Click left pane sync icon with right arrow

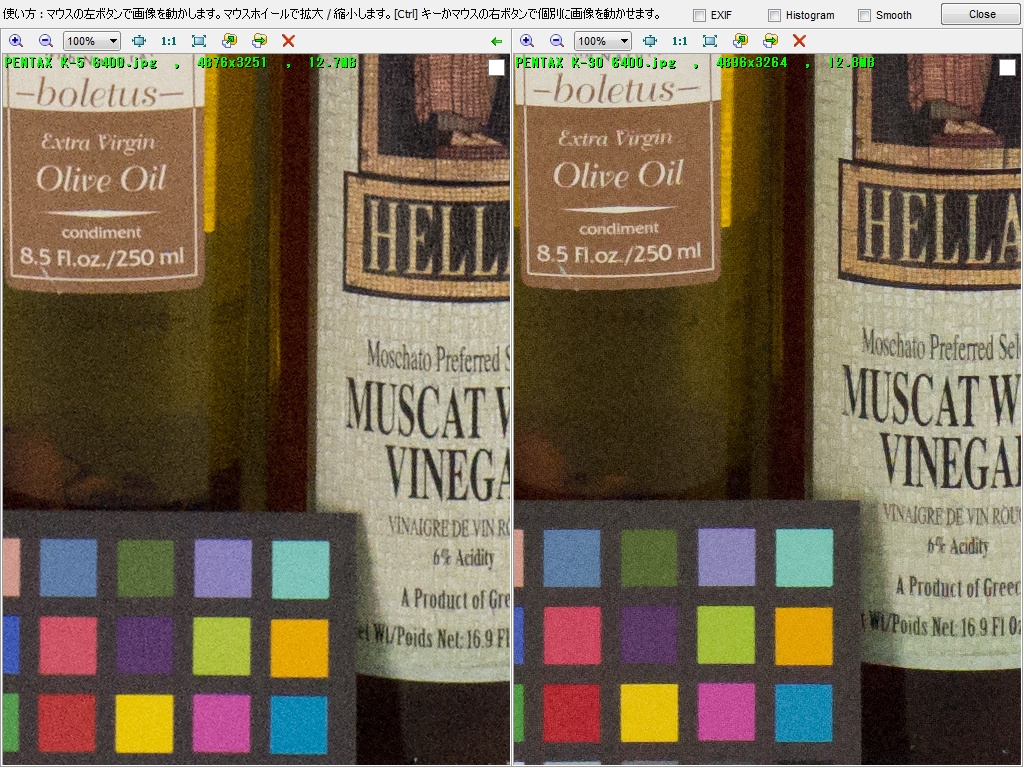pos(259,41)
